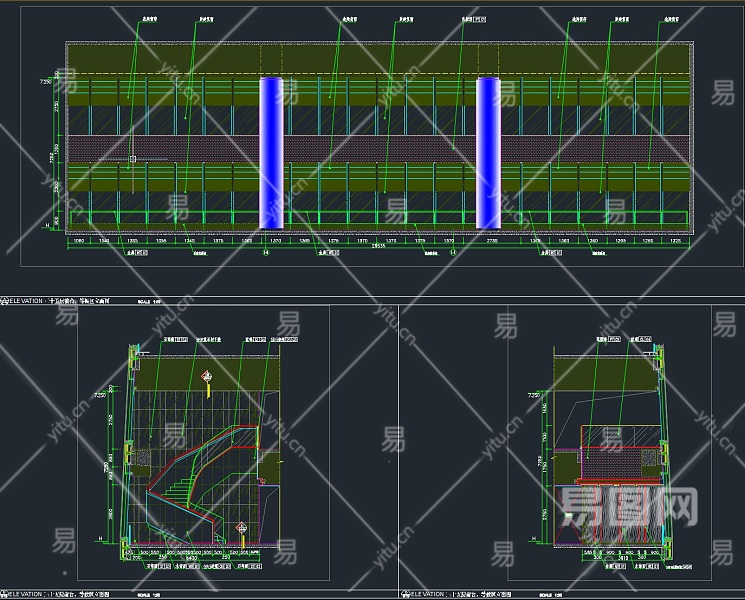Image resolution: width=745 pixels, height=600 pixels.
Task: Click the left blue column in top elevation
Action: click(272, 152)
